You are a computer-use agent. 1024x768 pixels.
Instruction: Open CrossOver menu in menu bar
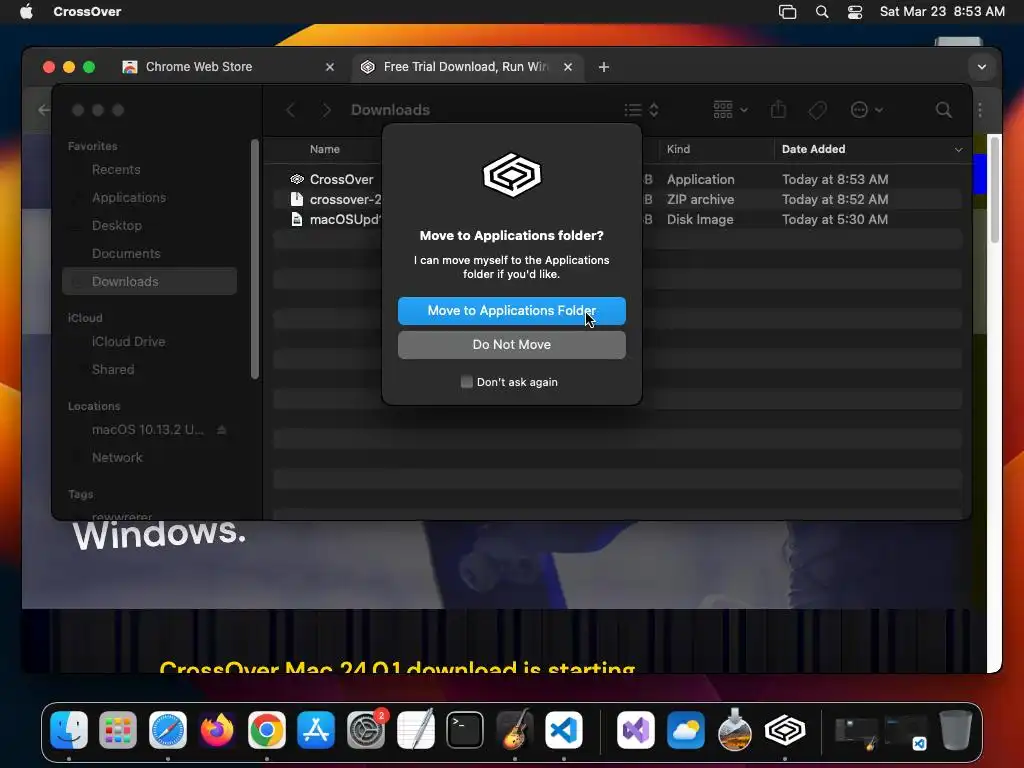tap(87, 12)
